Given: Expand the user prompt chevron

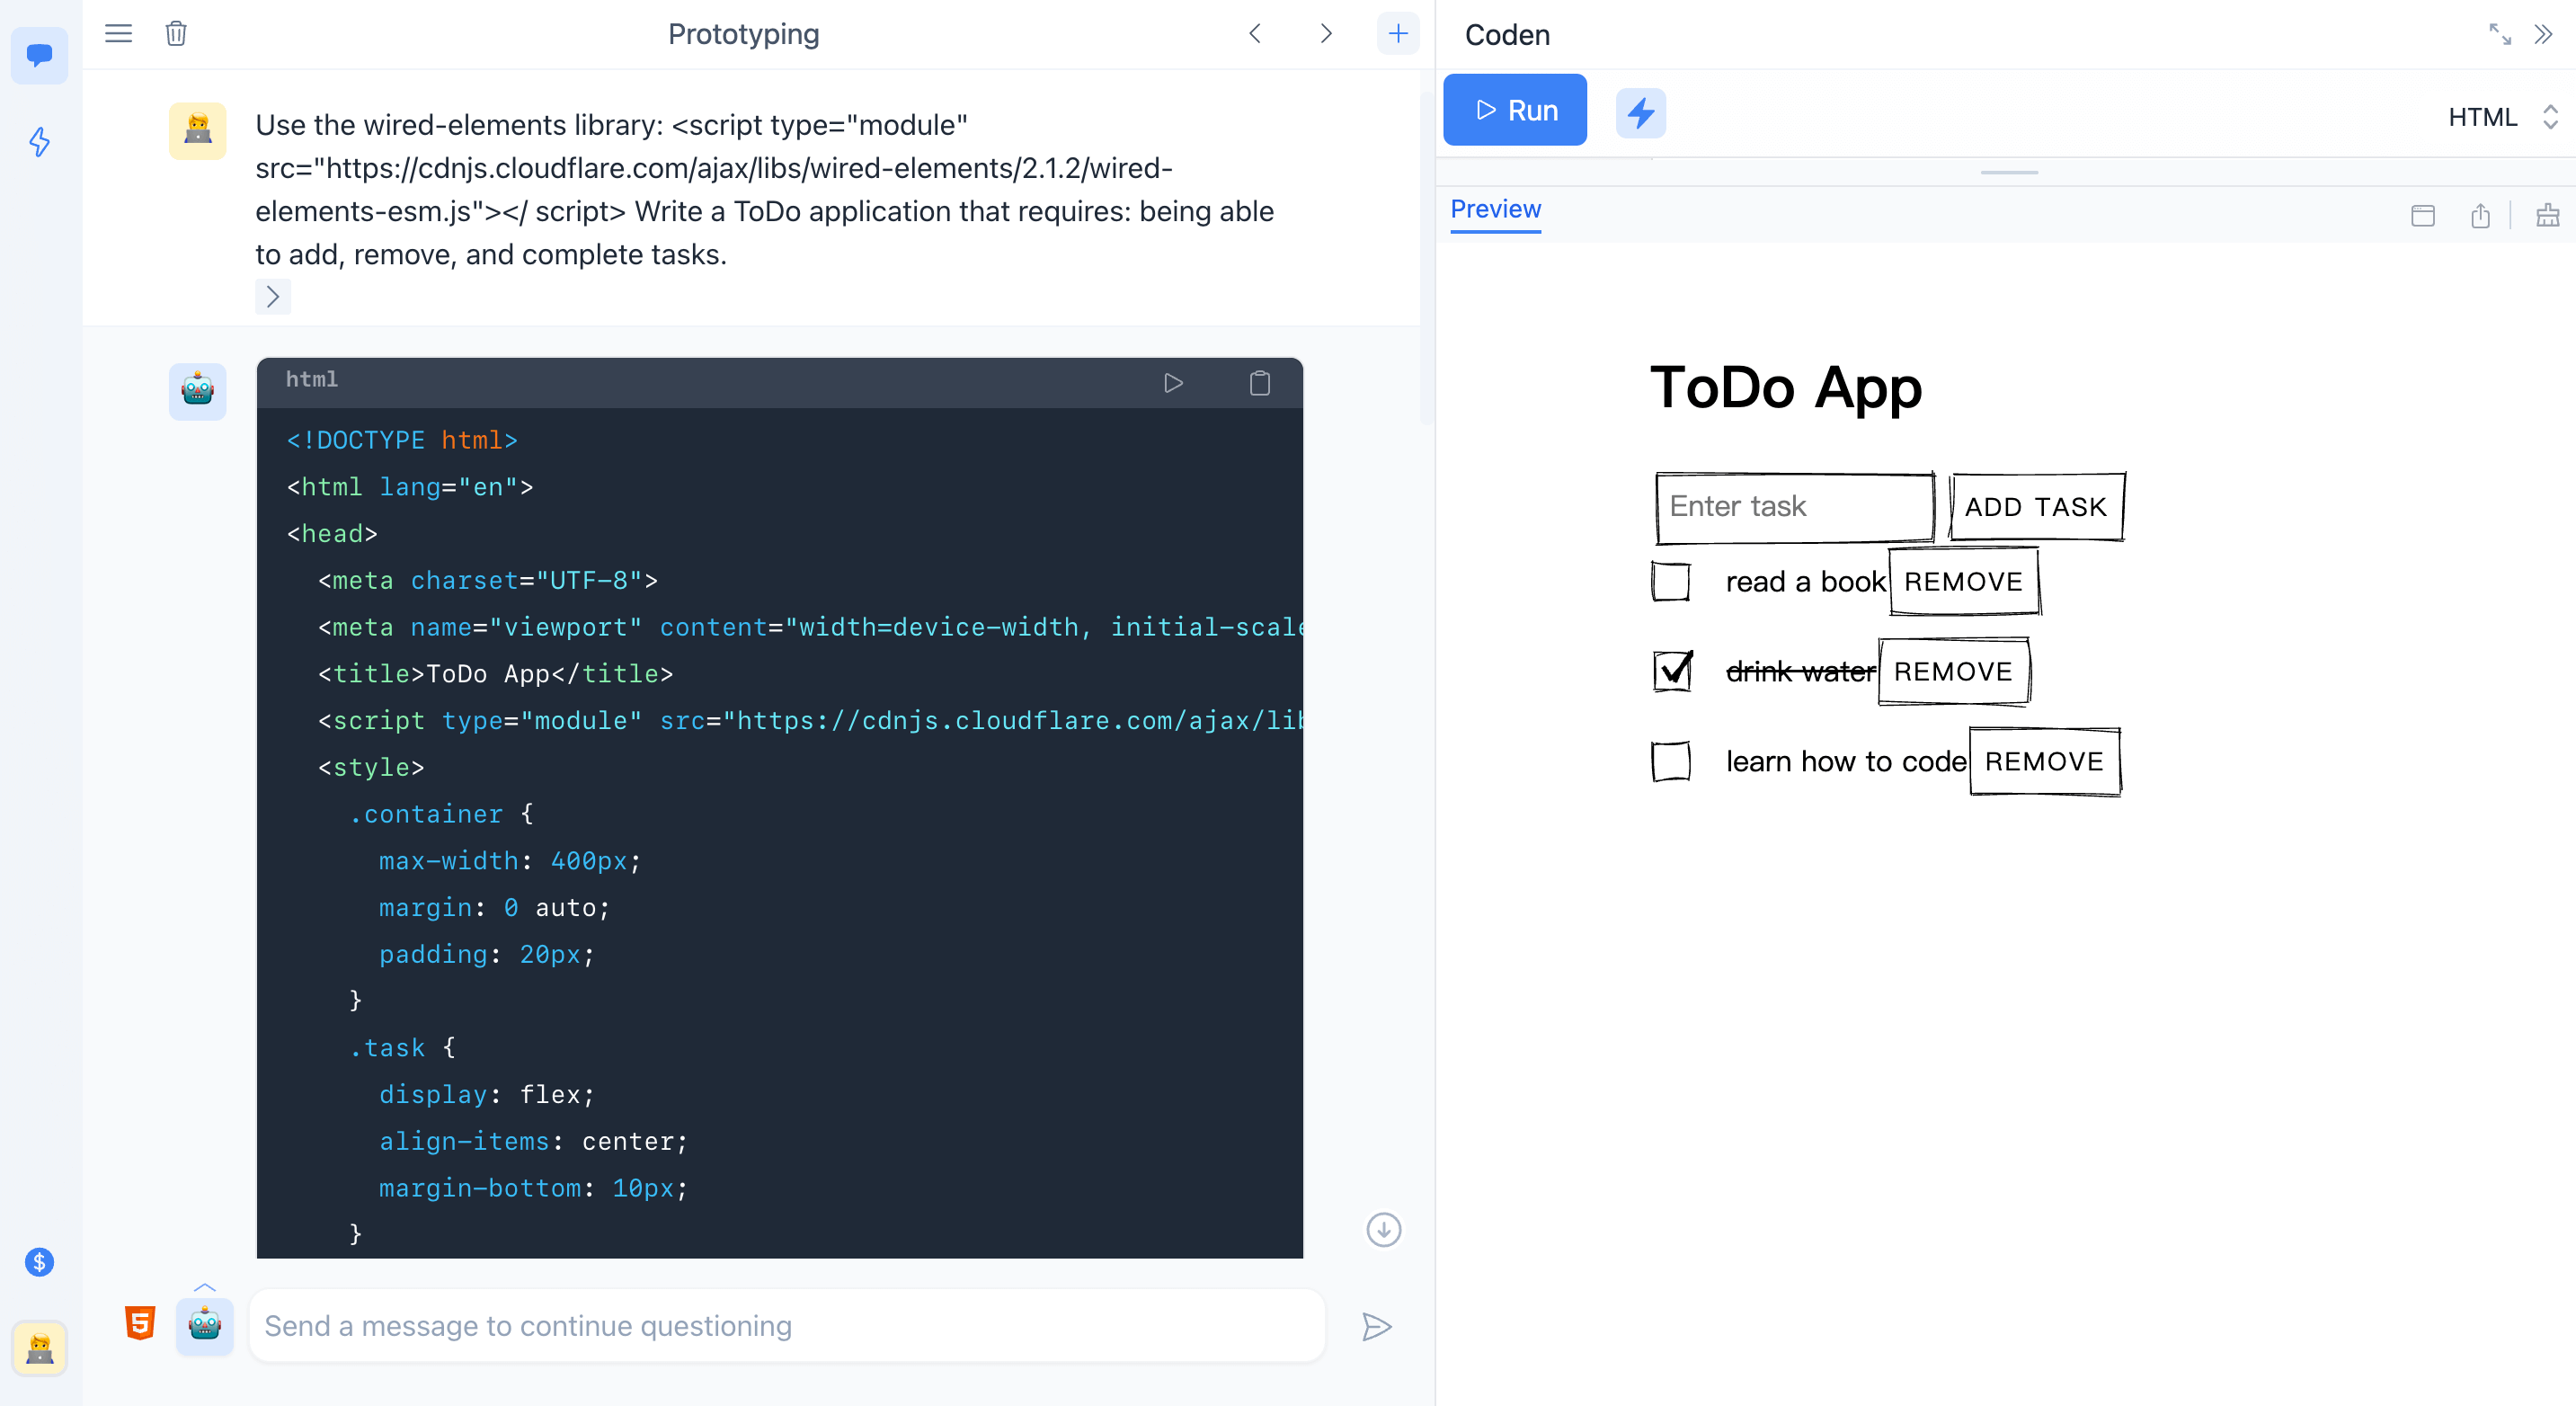Looking at the screenshot, I should pos(272,297).
